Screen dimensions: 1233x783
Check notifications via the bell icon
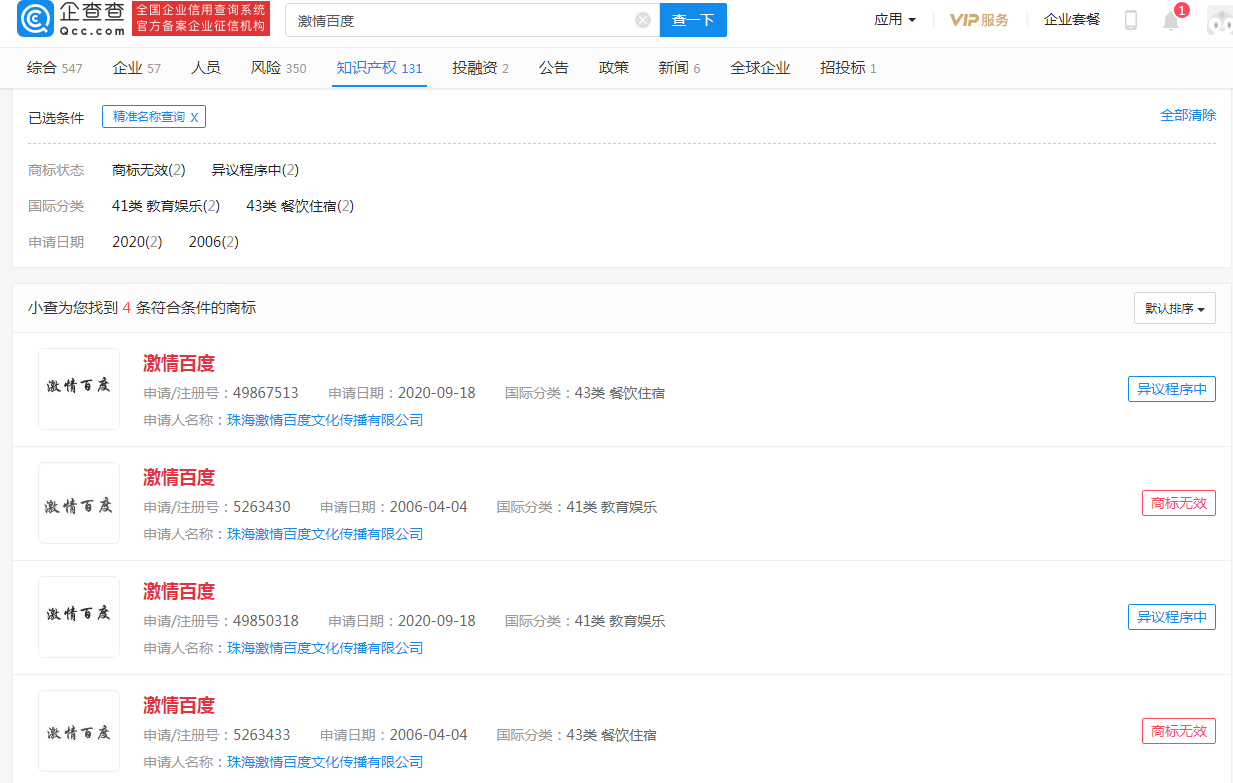coord(1171,21)
